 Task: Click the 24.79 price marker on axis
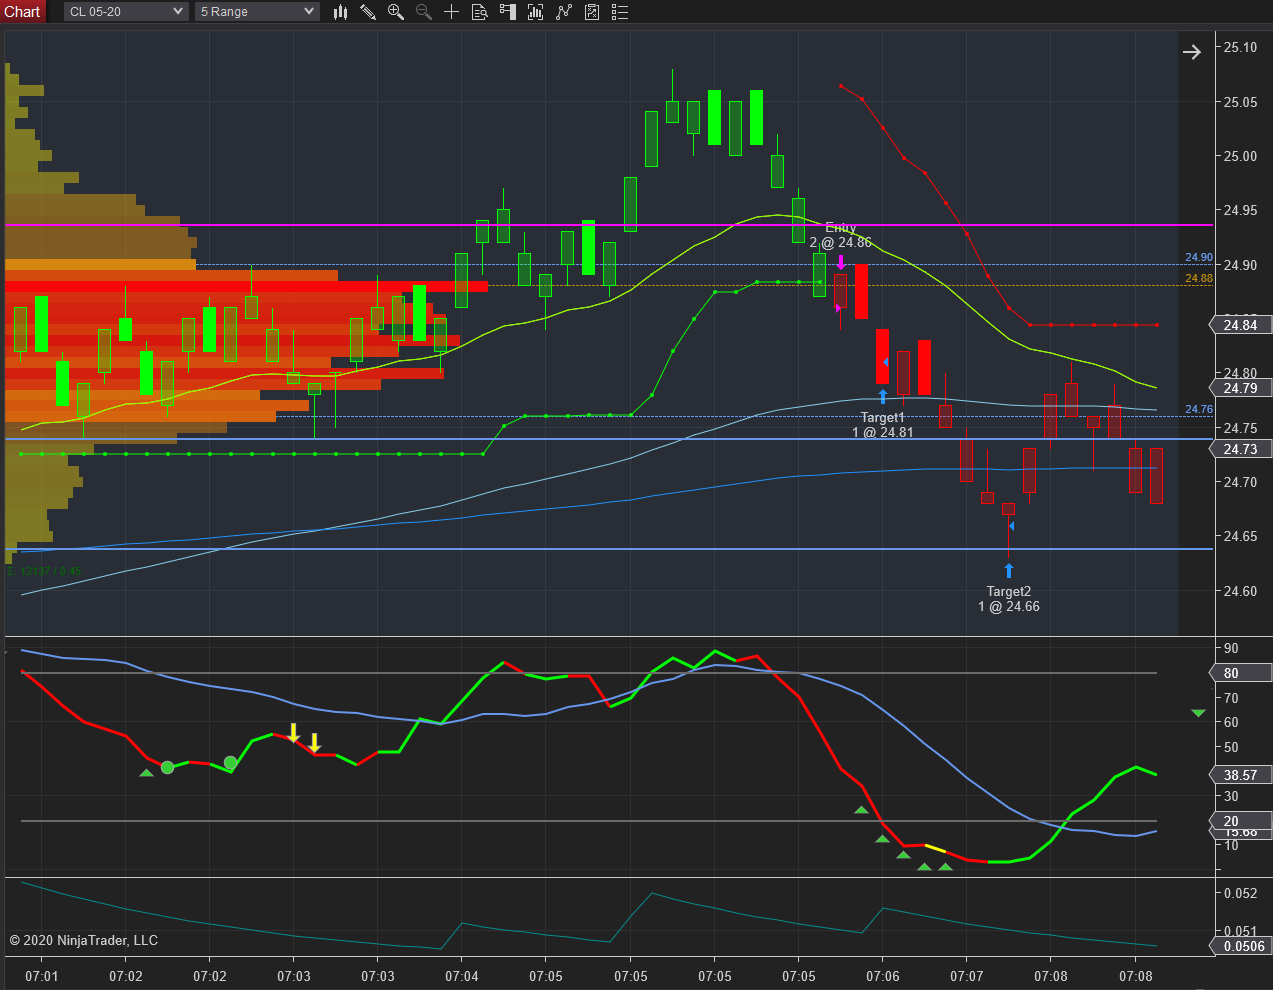click(x=1242, y=388)
